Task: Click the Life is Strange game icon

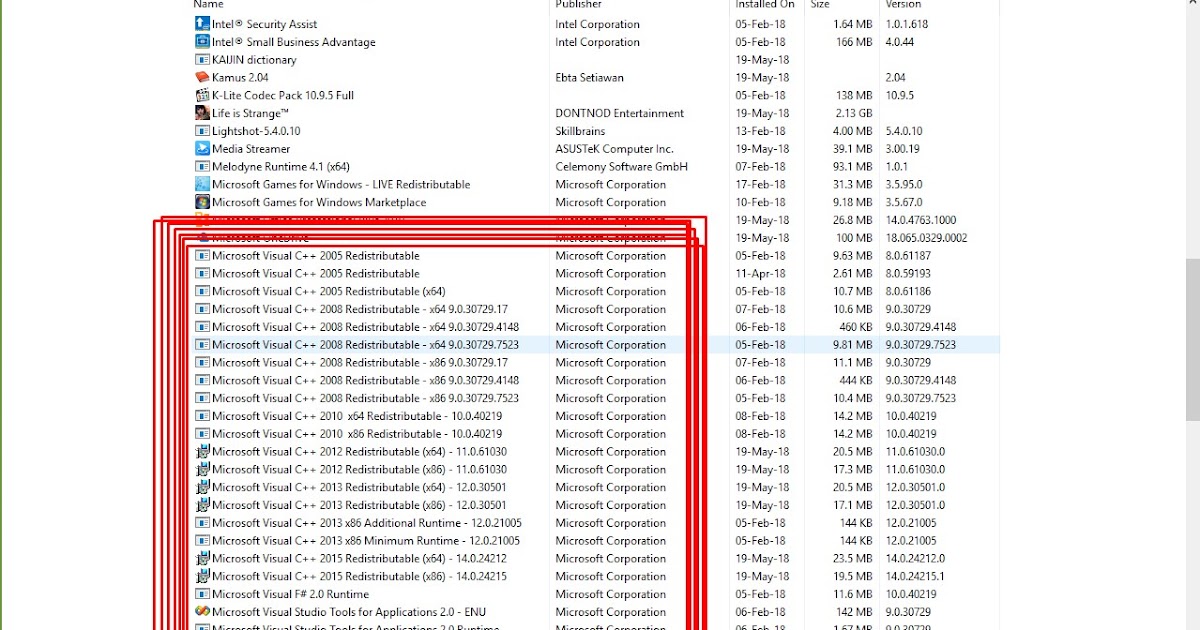Action: [x=202, y=113]
